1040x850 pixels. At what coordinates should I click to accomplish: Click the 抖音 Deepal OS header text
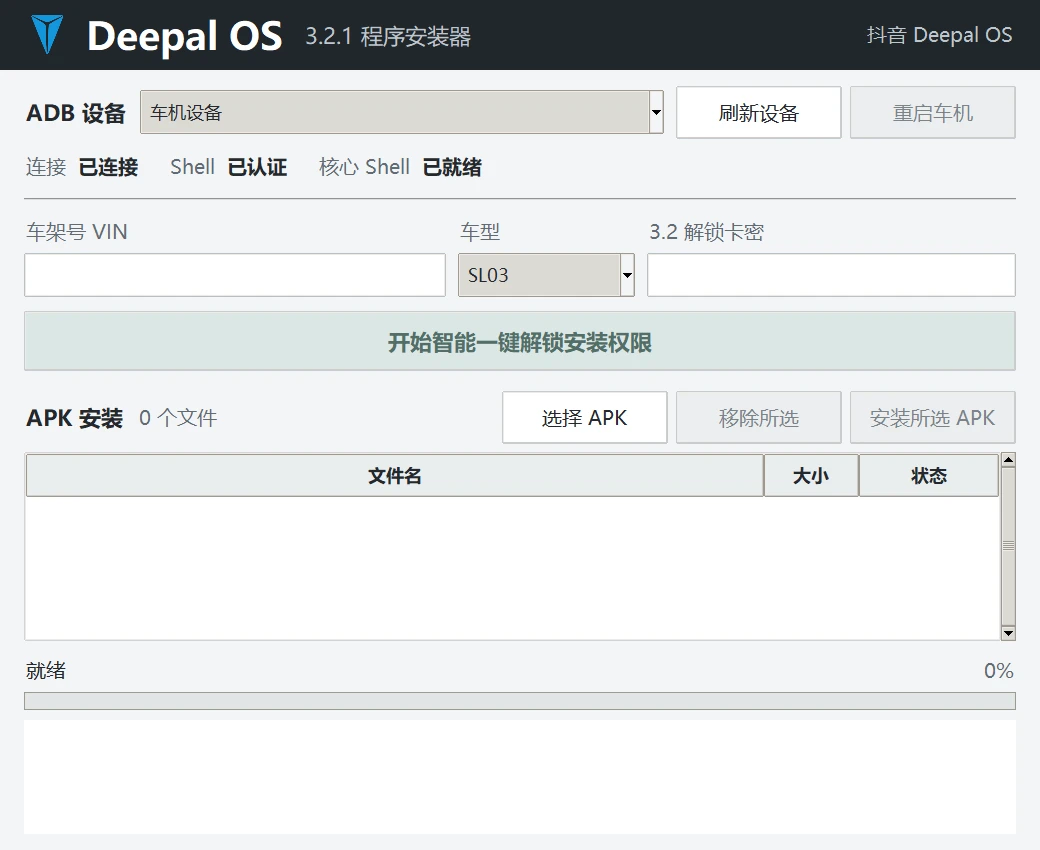[x=939, y=34]
